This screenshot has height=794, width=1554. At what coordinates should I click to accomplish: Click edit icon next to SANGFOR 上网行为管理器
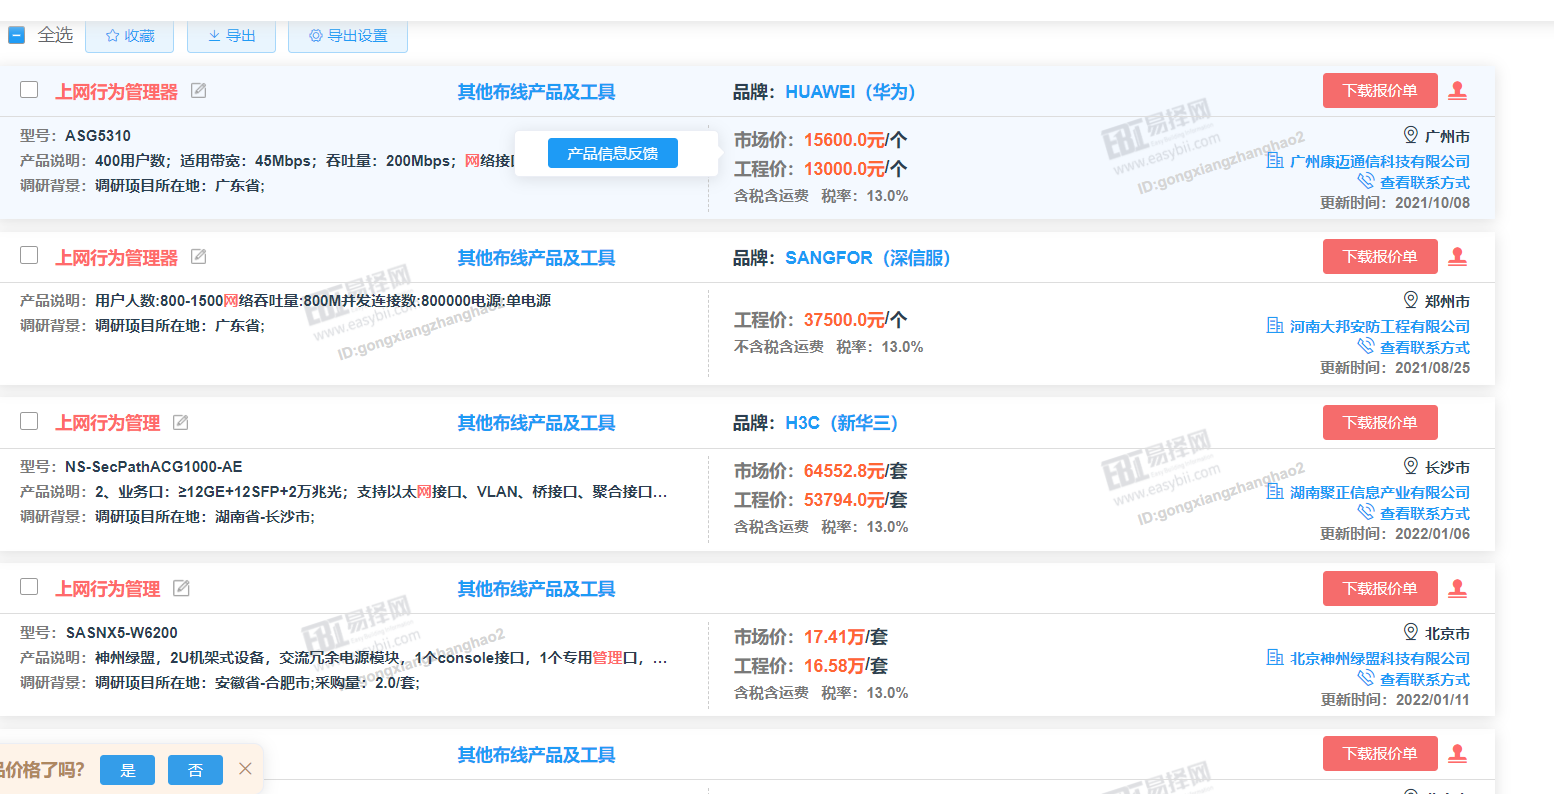point(199,257)
